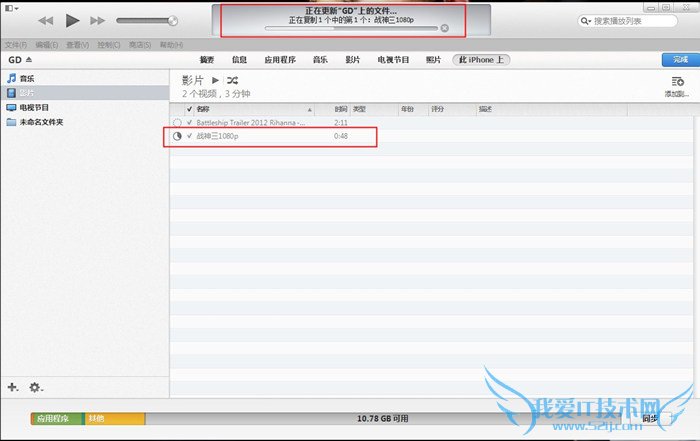Sort by the 评分 column header
Viewport: 700px width, 441px height.
(x=452, y=109)
